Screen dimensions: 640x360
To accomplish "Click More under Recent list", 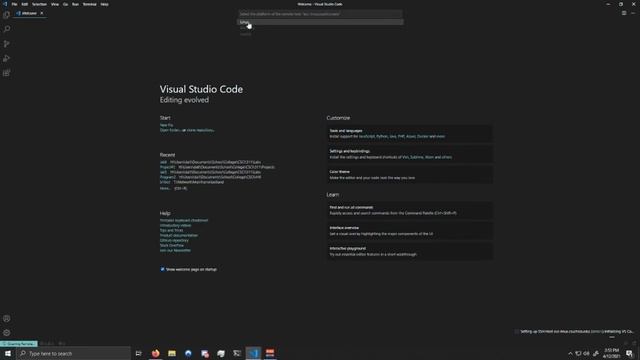I will pyautogui.click(x=165, y=188).
